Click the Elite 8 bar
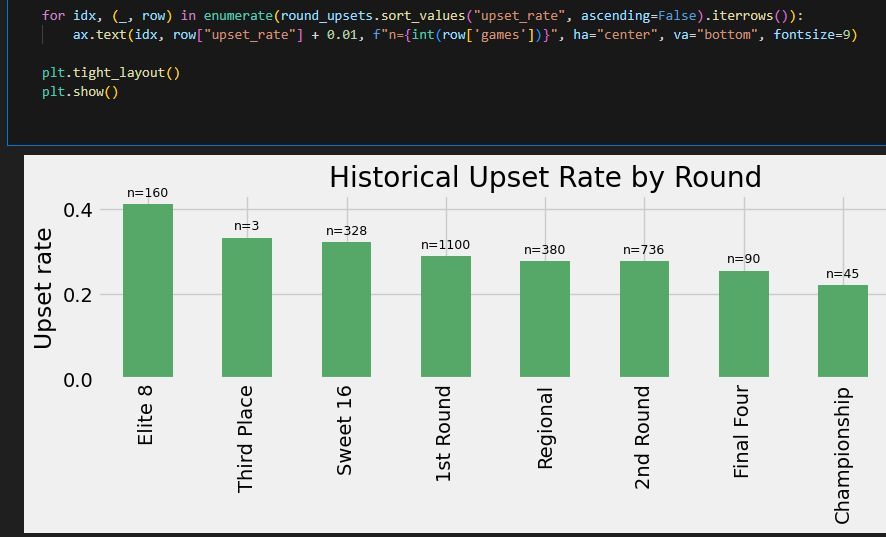 [x=147, y=291]
